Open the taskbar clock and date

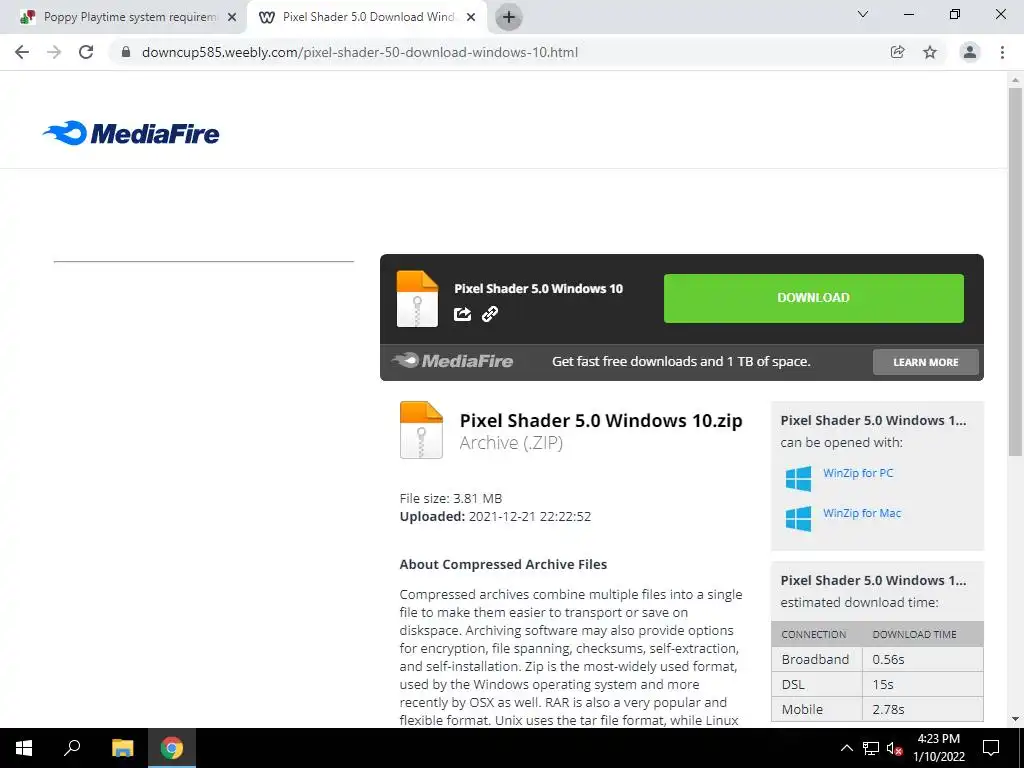[x=939, y=748]
